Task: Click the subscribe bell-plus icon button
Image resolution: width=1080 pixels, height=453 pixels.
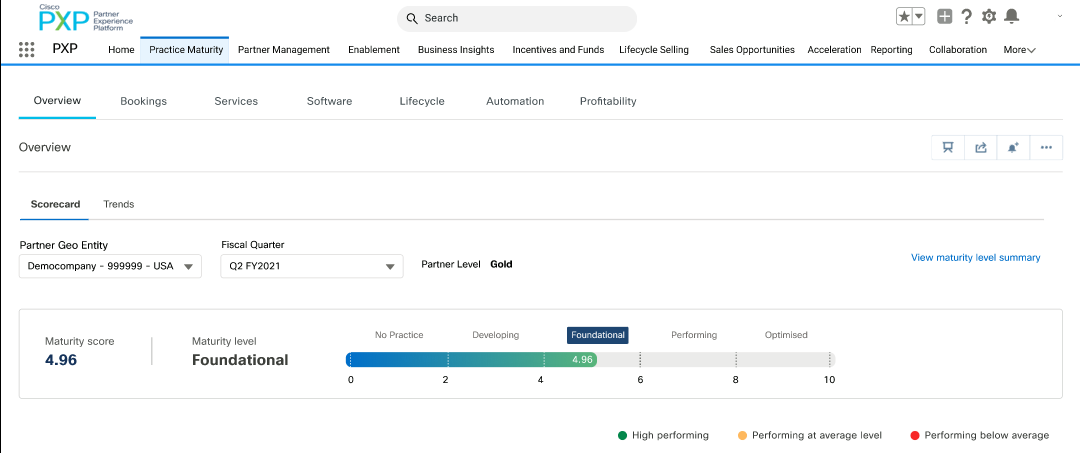Action: (x=1013, y=147)
